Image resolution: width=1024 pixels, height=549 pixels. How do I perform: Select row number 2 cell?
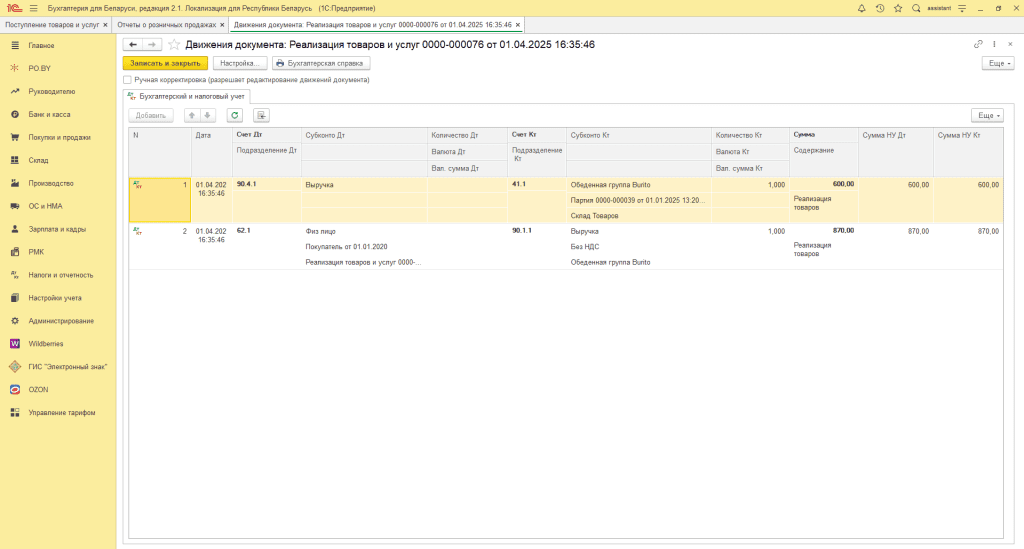[x=160, y=247]
